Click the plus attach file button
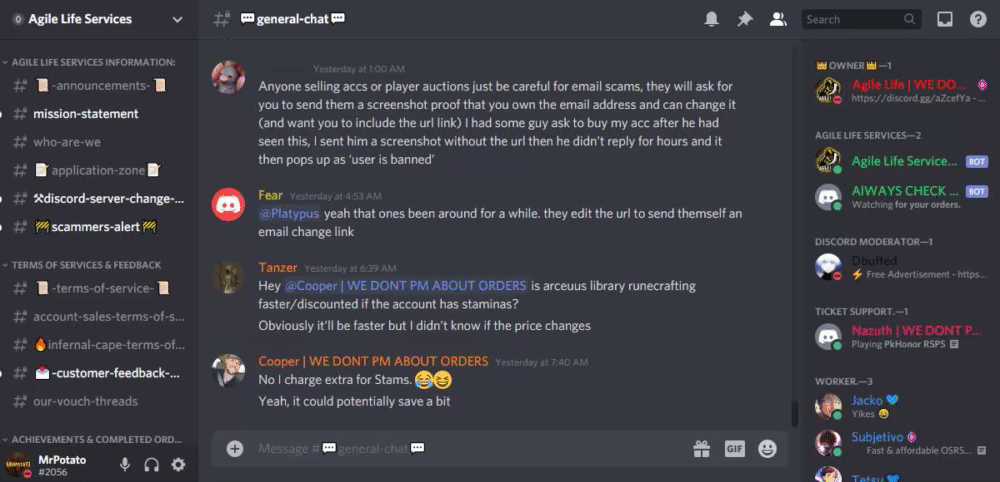This screenshot has width=1000, height=482. point(235,449)
